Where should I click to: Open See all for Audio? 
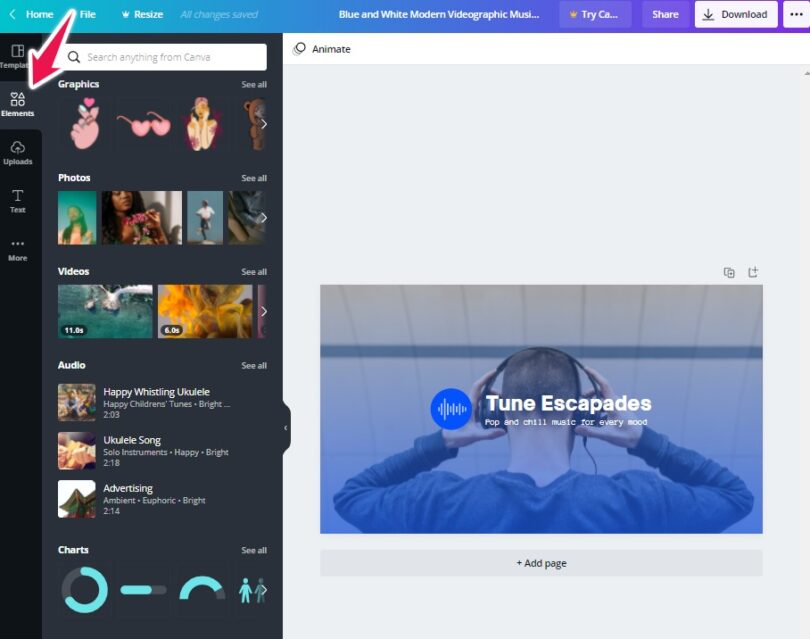tap(254, 365)
